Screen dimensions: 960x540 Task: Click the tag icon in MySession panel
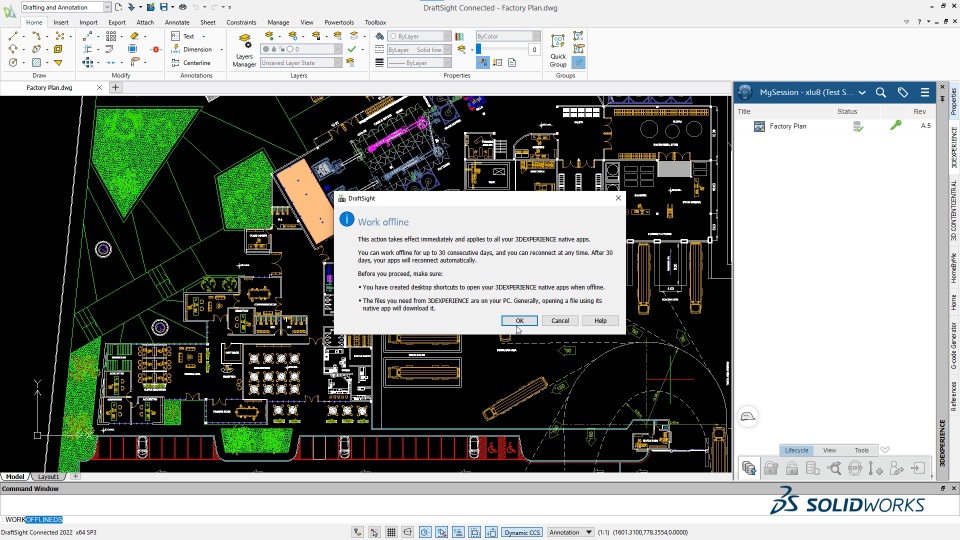point(903,92)
